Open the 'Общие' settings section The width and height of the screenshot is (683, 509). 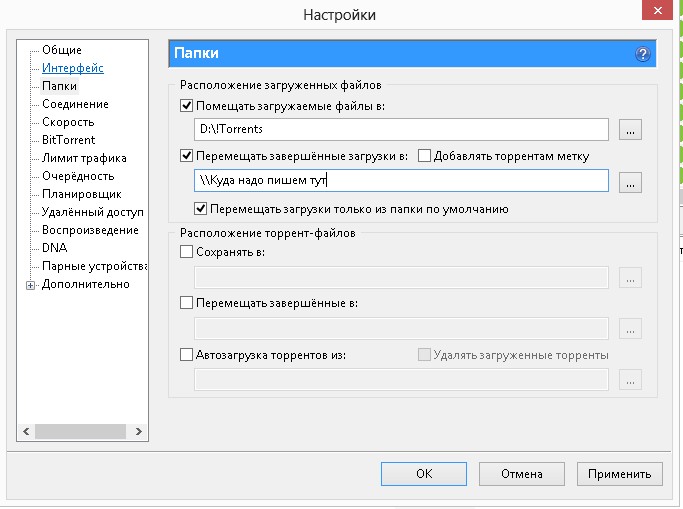pyautogui.click(x=62, y=50)
